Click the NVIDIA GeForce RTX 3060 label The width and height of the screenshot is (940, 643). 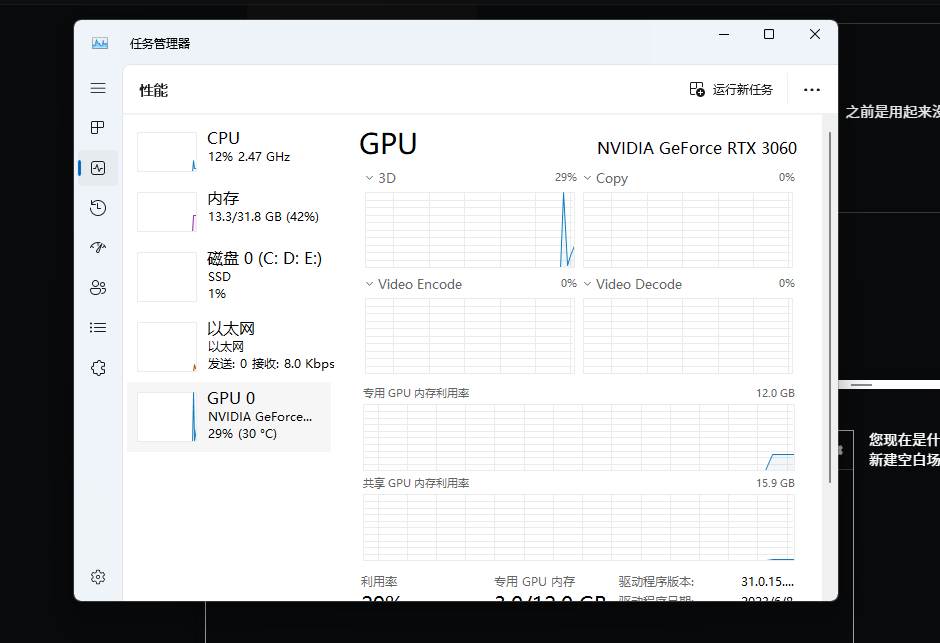pos(697,149)
